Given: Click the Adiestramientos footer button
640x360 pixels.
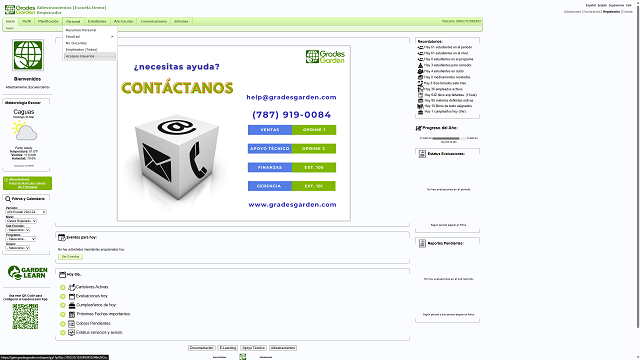Looking at the screenshot, I should tap(283, 348).
